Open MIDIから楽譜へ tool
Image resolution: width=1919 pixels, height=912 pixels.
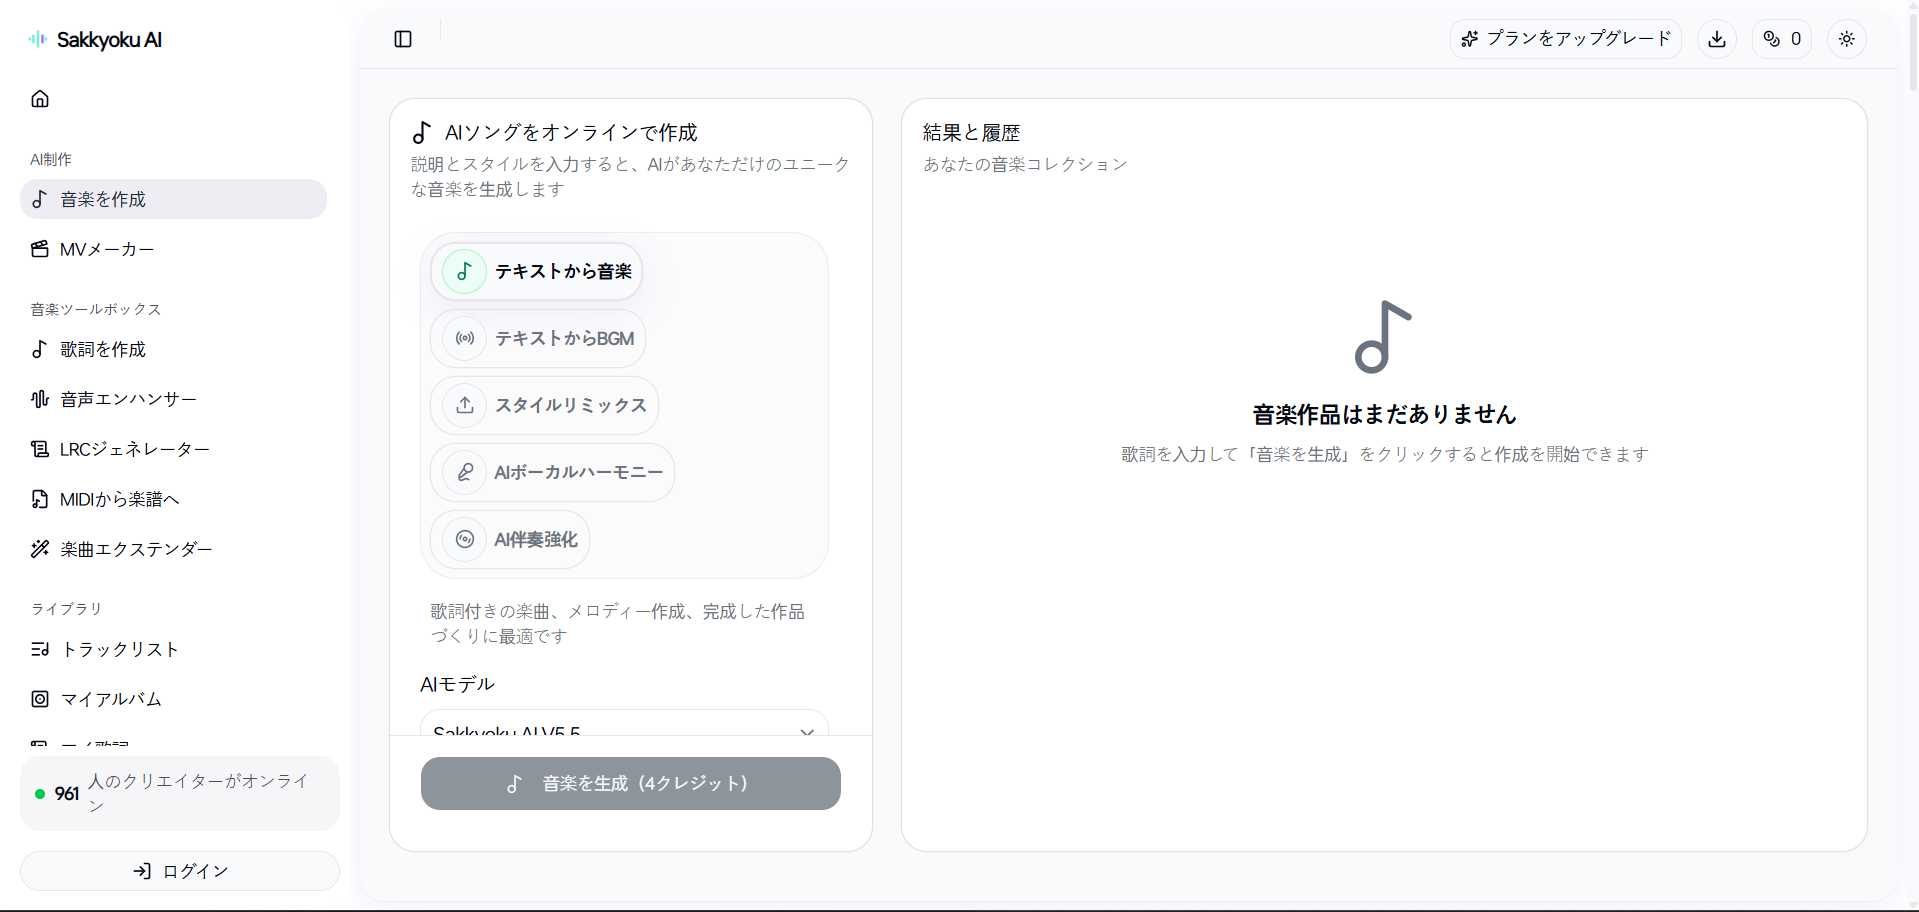click(173, 499)
